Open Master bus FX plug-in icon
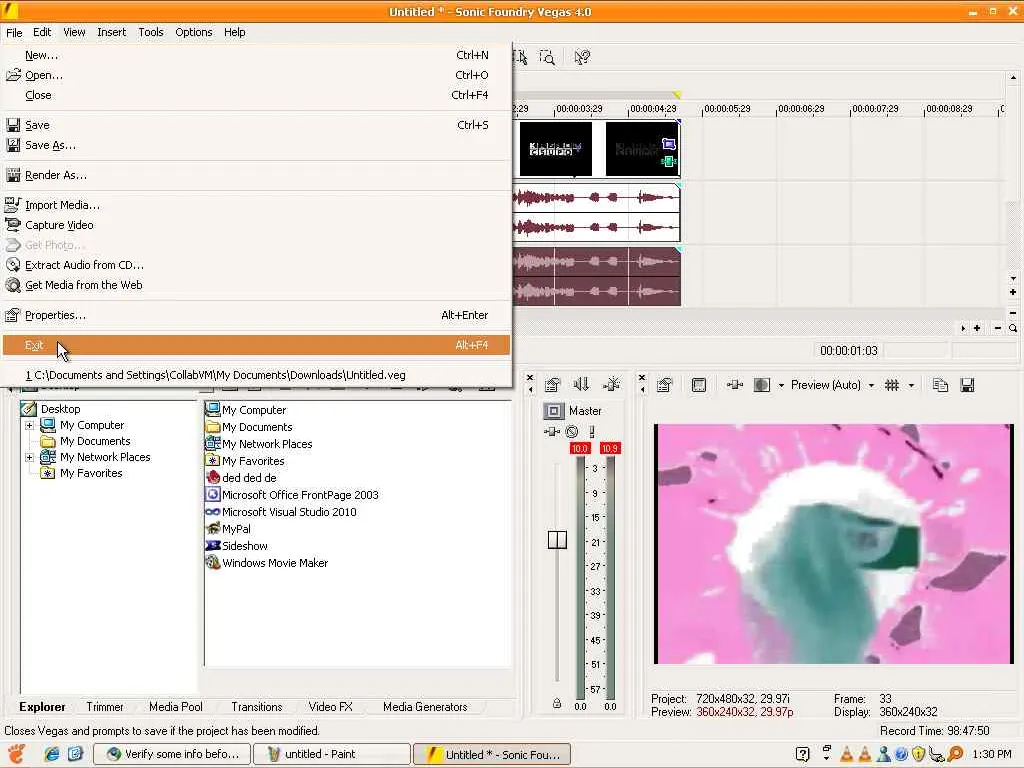The image size is (1024, 768). pos(552,432)
